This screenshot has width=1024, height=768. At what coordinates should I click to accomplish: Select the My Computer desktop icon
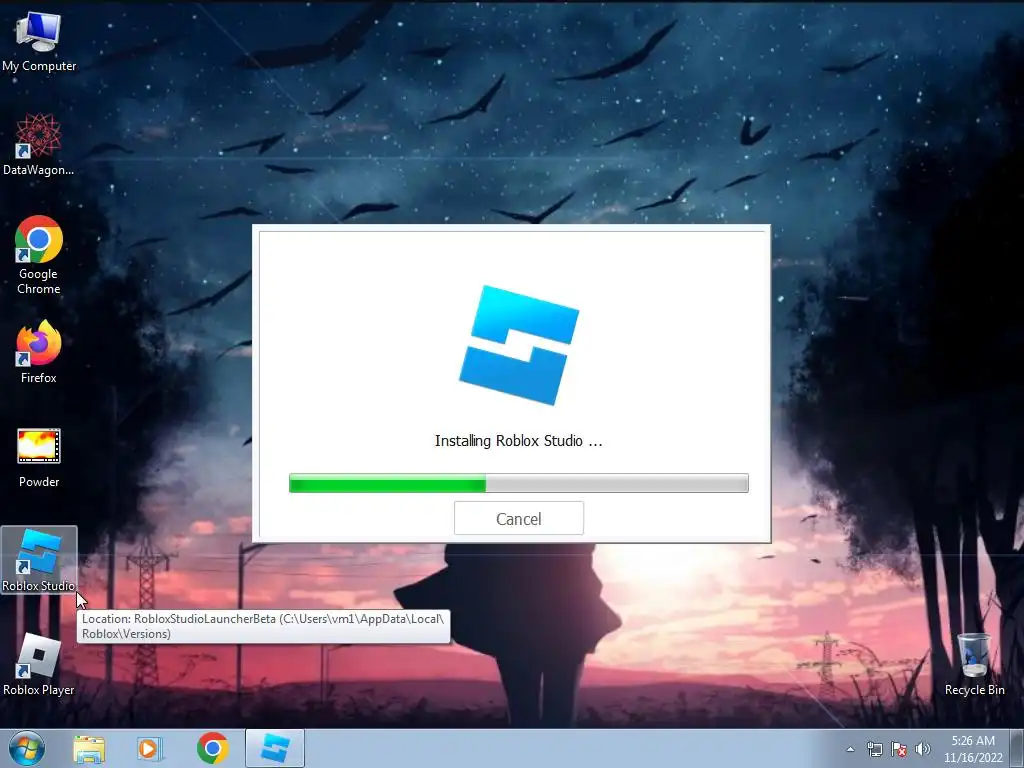click(39, 41)
